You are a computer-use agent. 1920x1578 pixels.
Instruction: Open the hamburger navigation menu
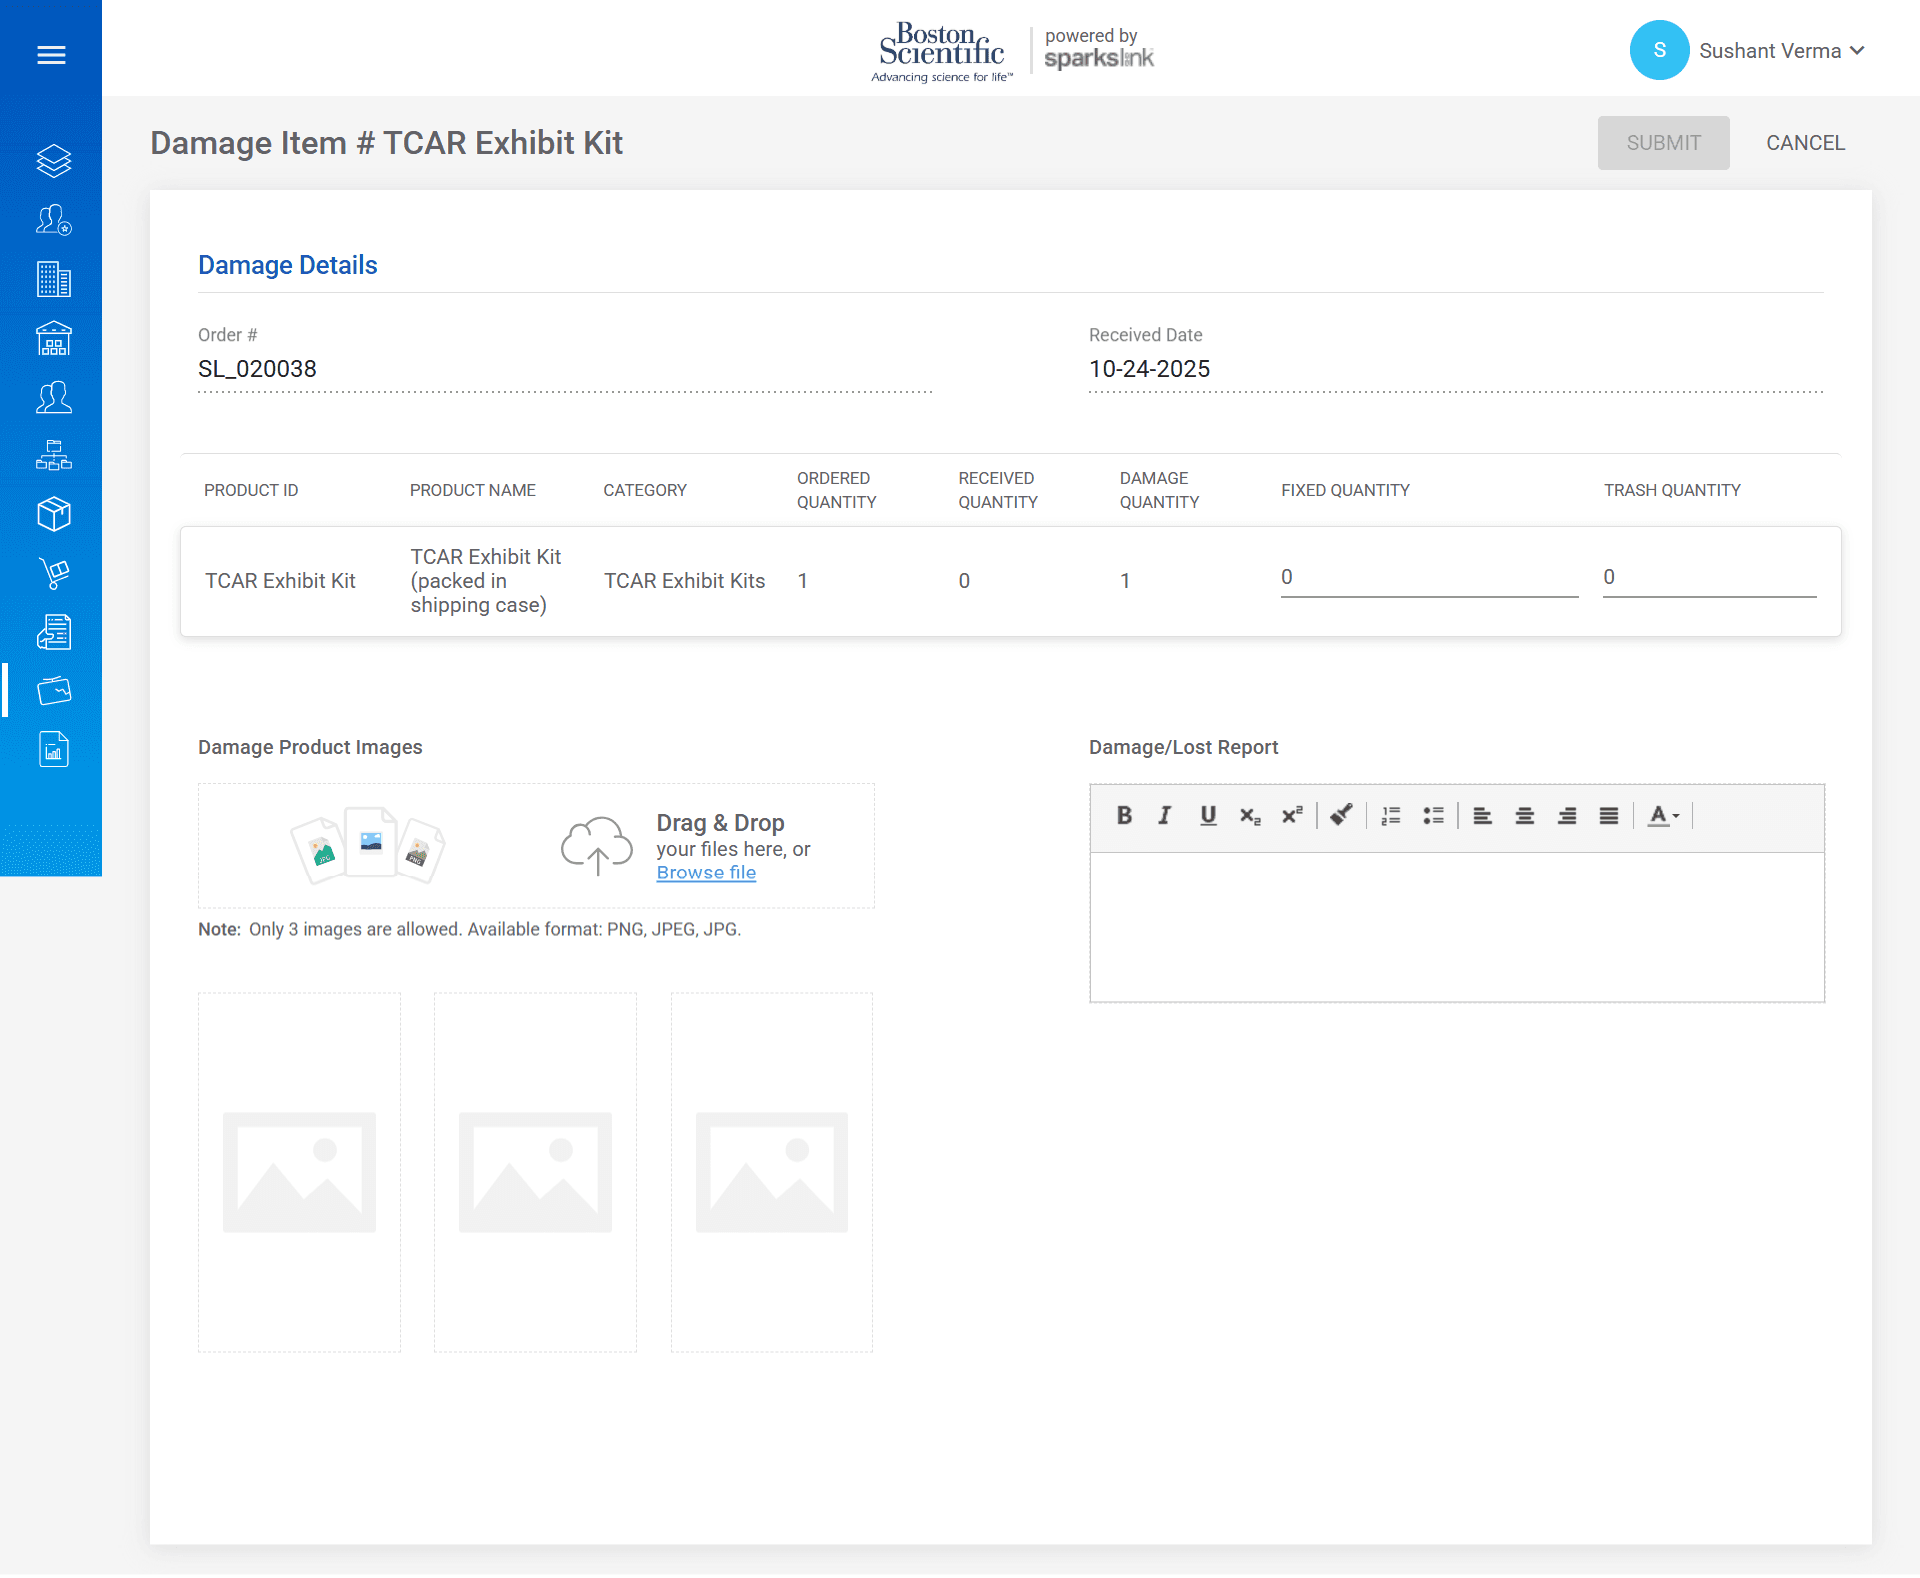pyautogui.click(x=51, y=55)
